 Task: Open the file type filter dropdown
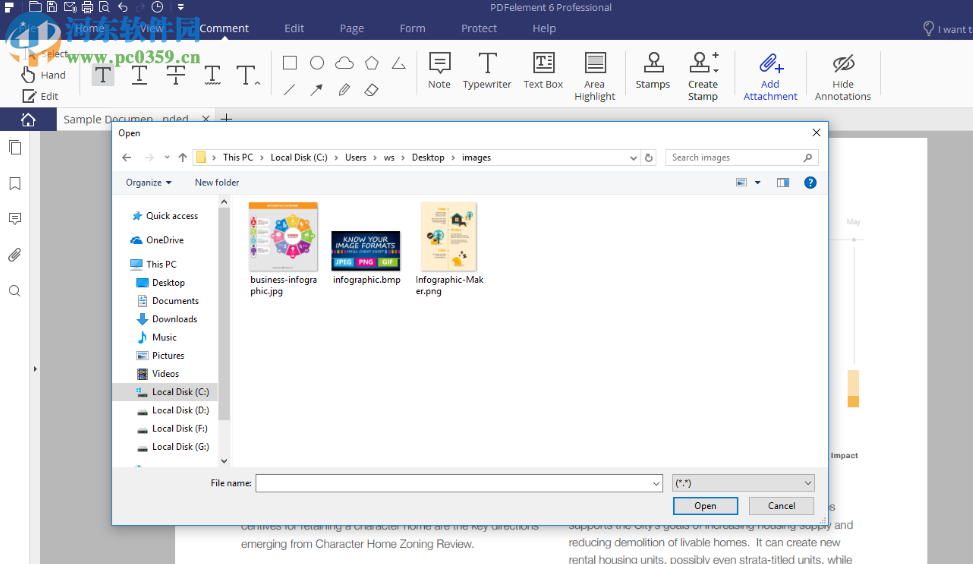click(x=743, y=483)
